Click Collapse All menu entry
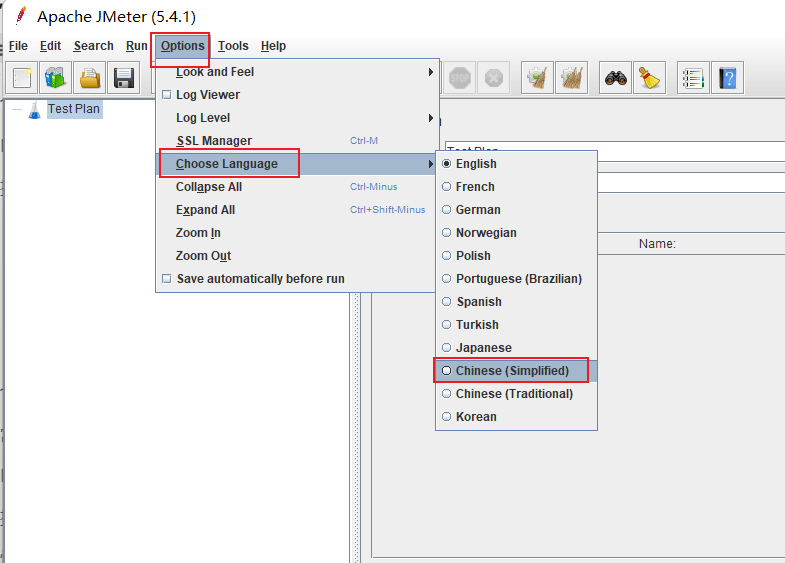 tap(297, 187)
